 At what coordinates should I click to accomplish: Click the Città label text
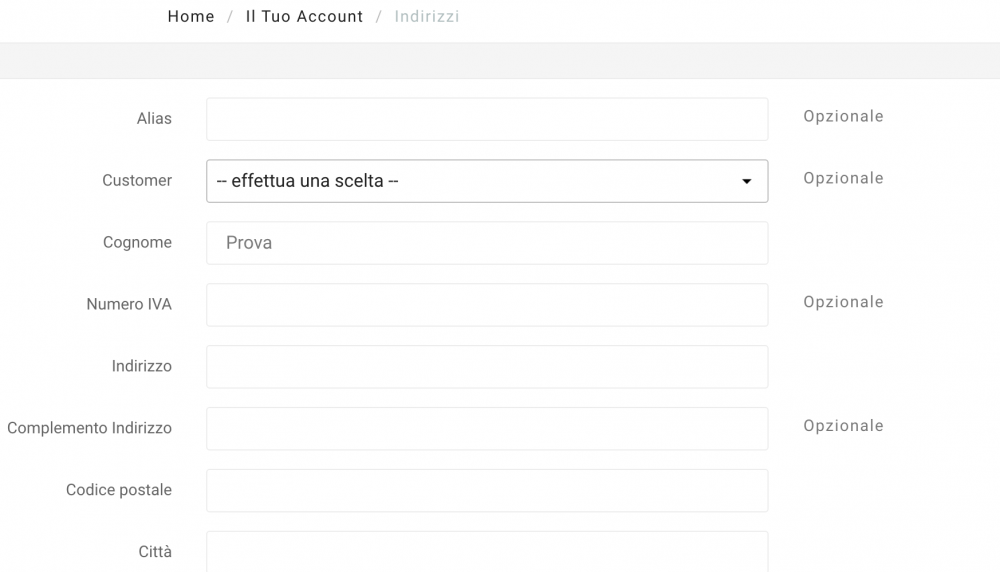pos(155,552)
